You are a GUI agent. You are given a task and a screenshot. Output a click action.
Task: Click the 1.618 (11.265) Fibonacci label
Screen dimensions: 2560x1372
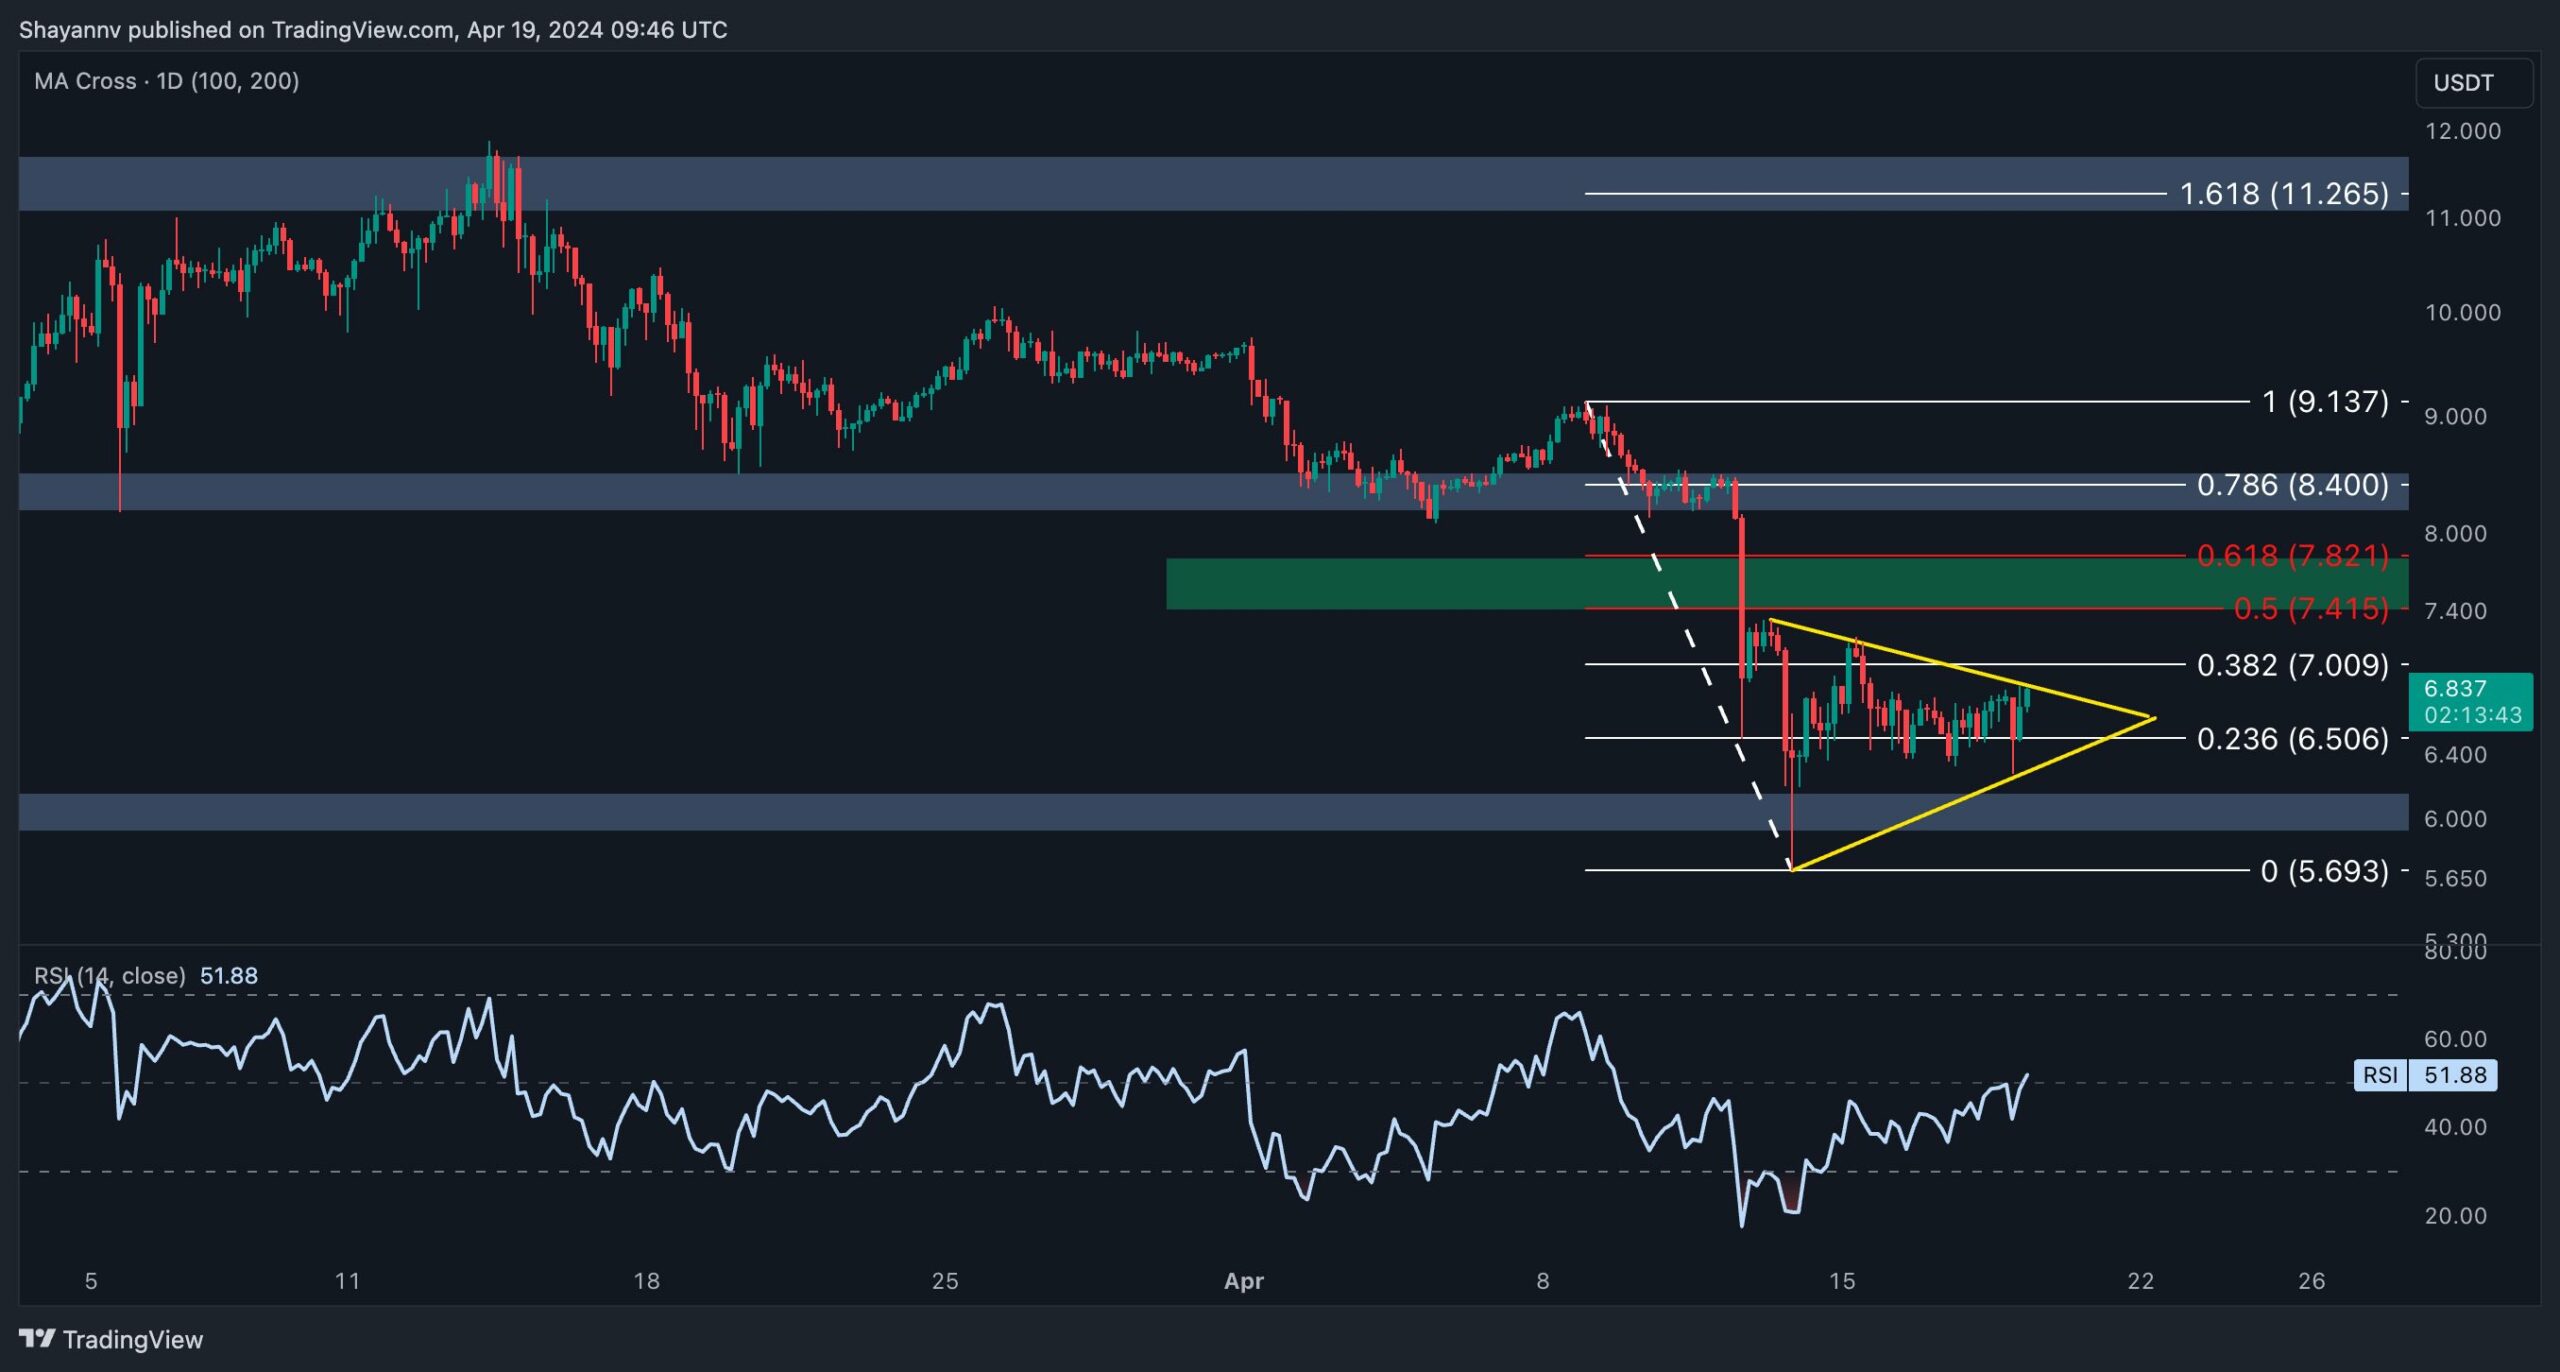click(2284, 193)
